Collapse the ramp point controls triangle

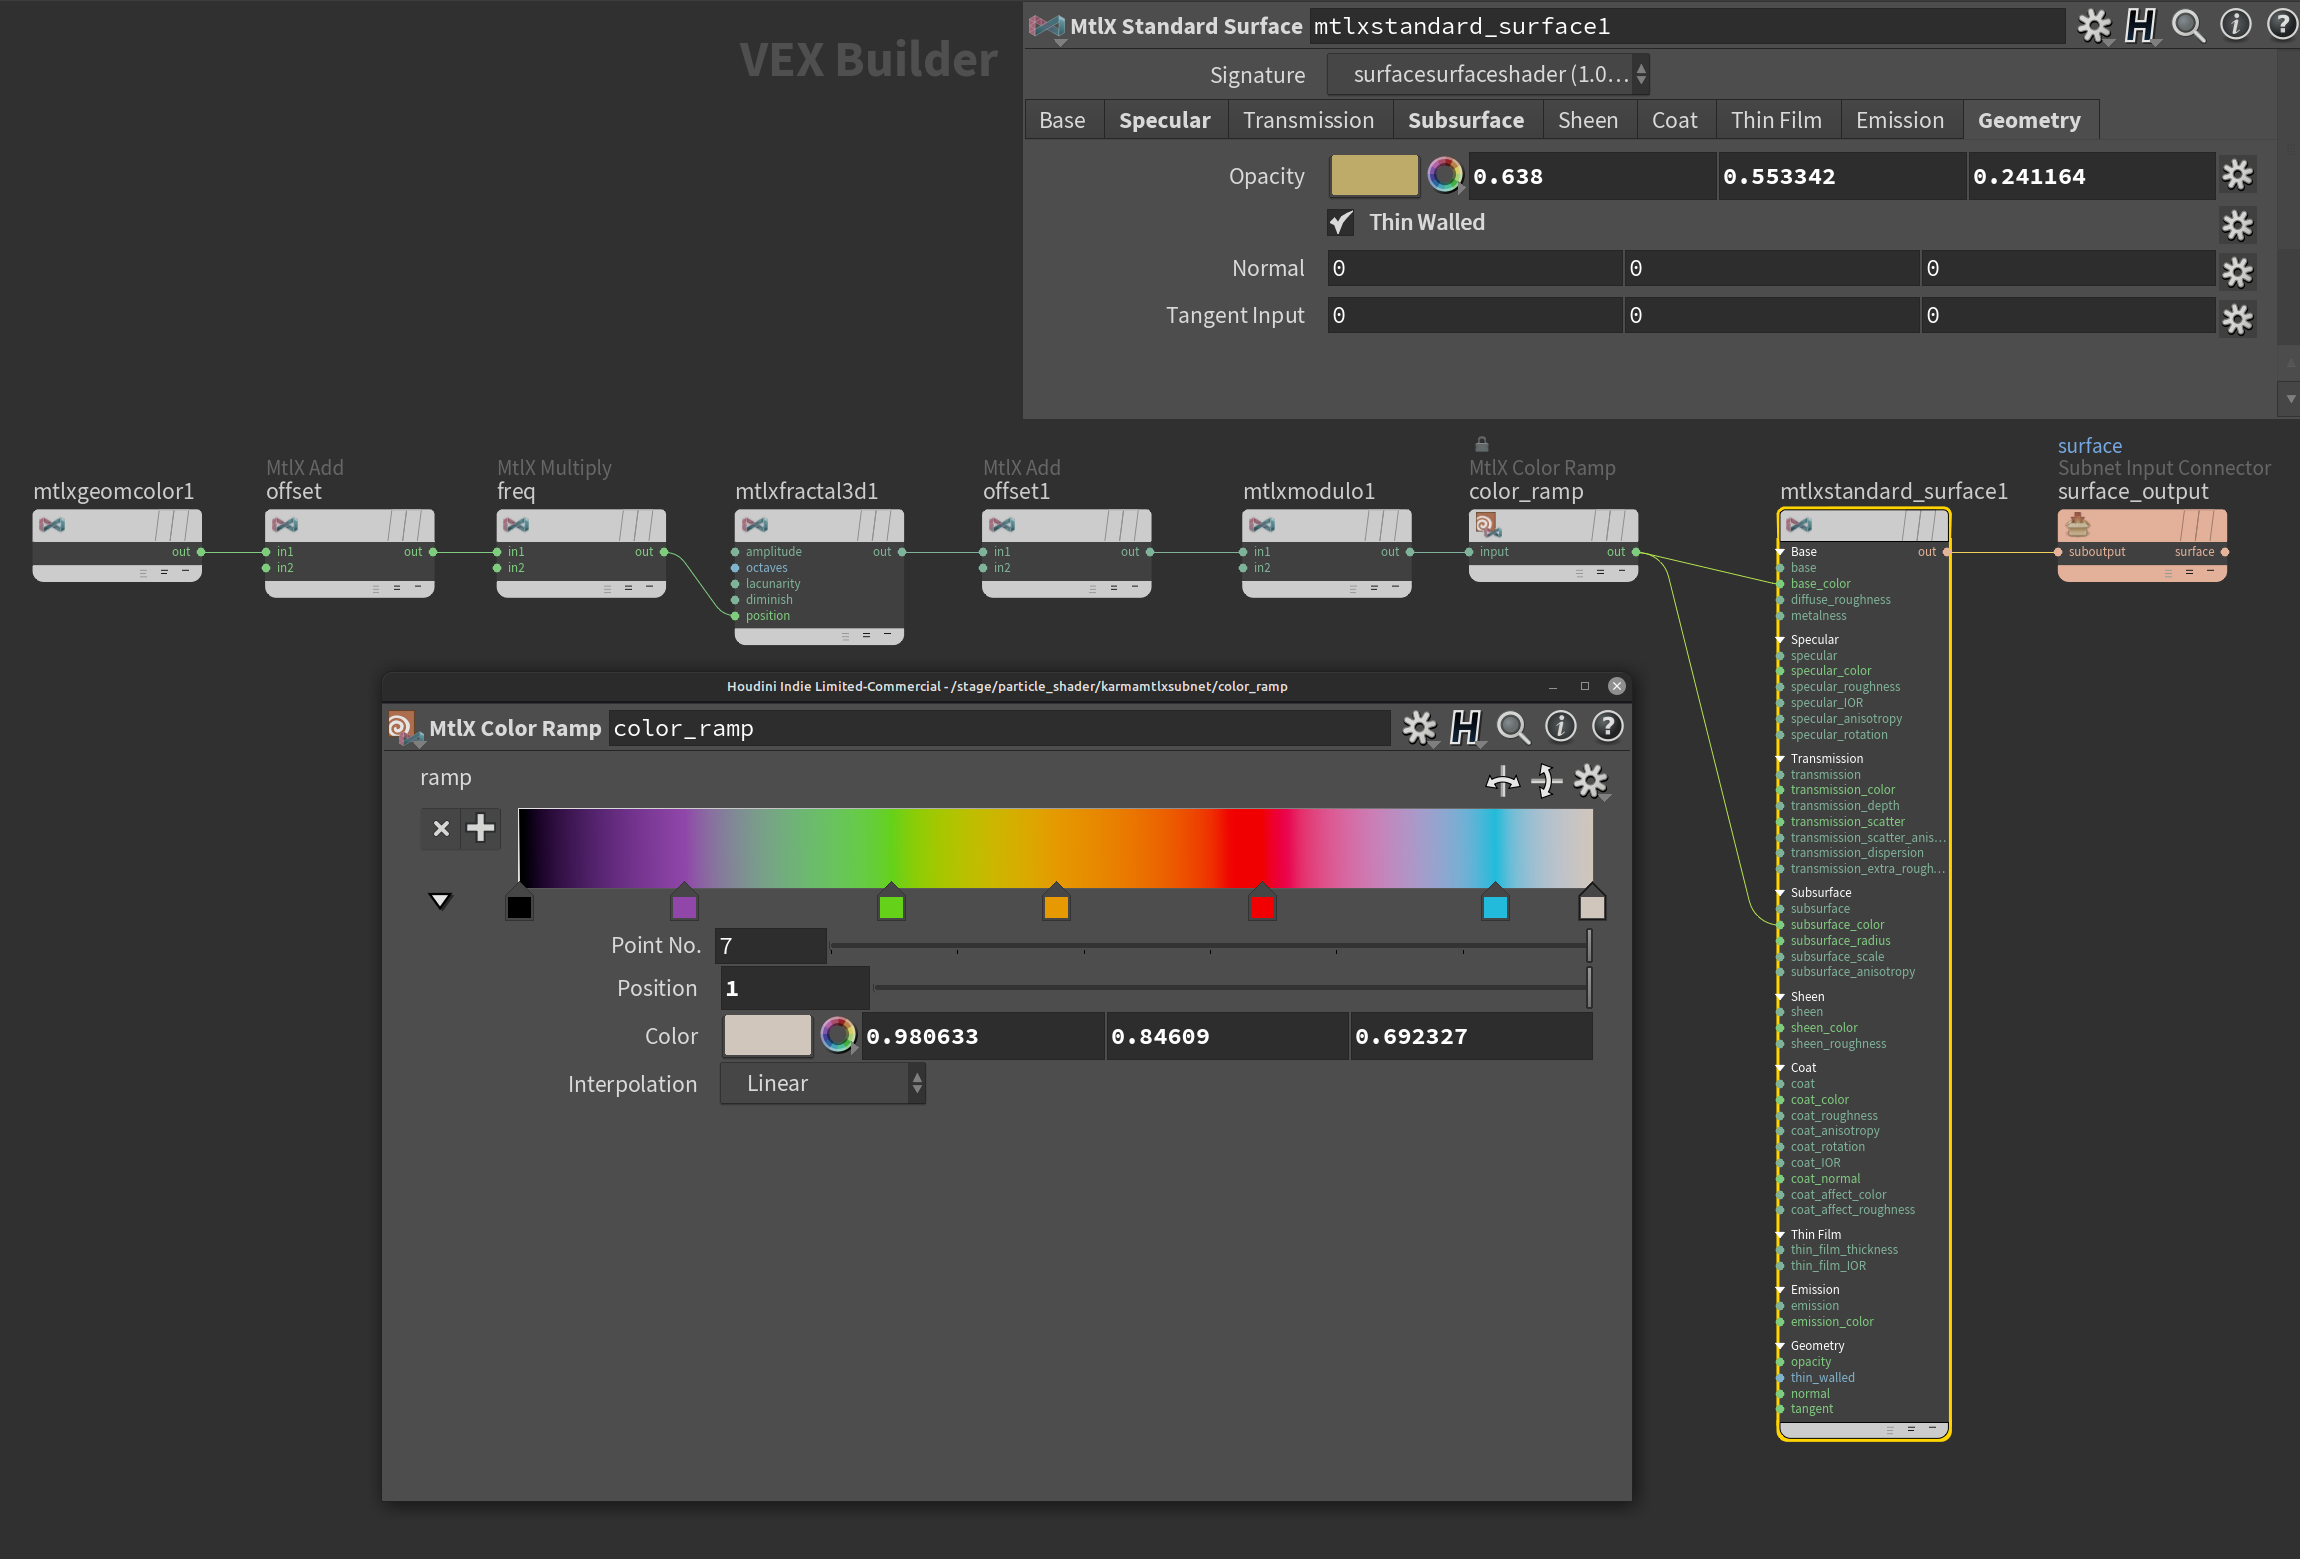point(440,901)
